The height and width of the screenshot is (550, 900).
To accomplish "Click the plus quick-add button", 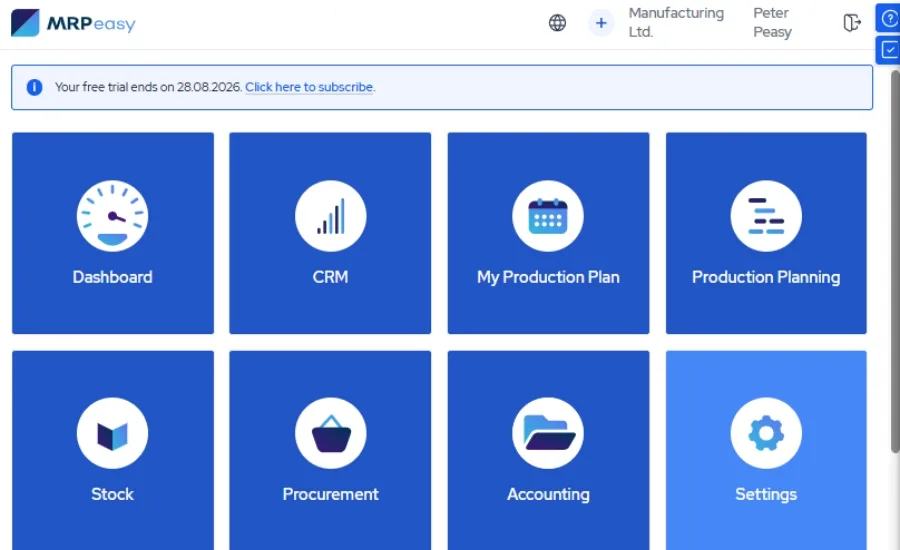I will pyautogui.click(x=601, y=23).
